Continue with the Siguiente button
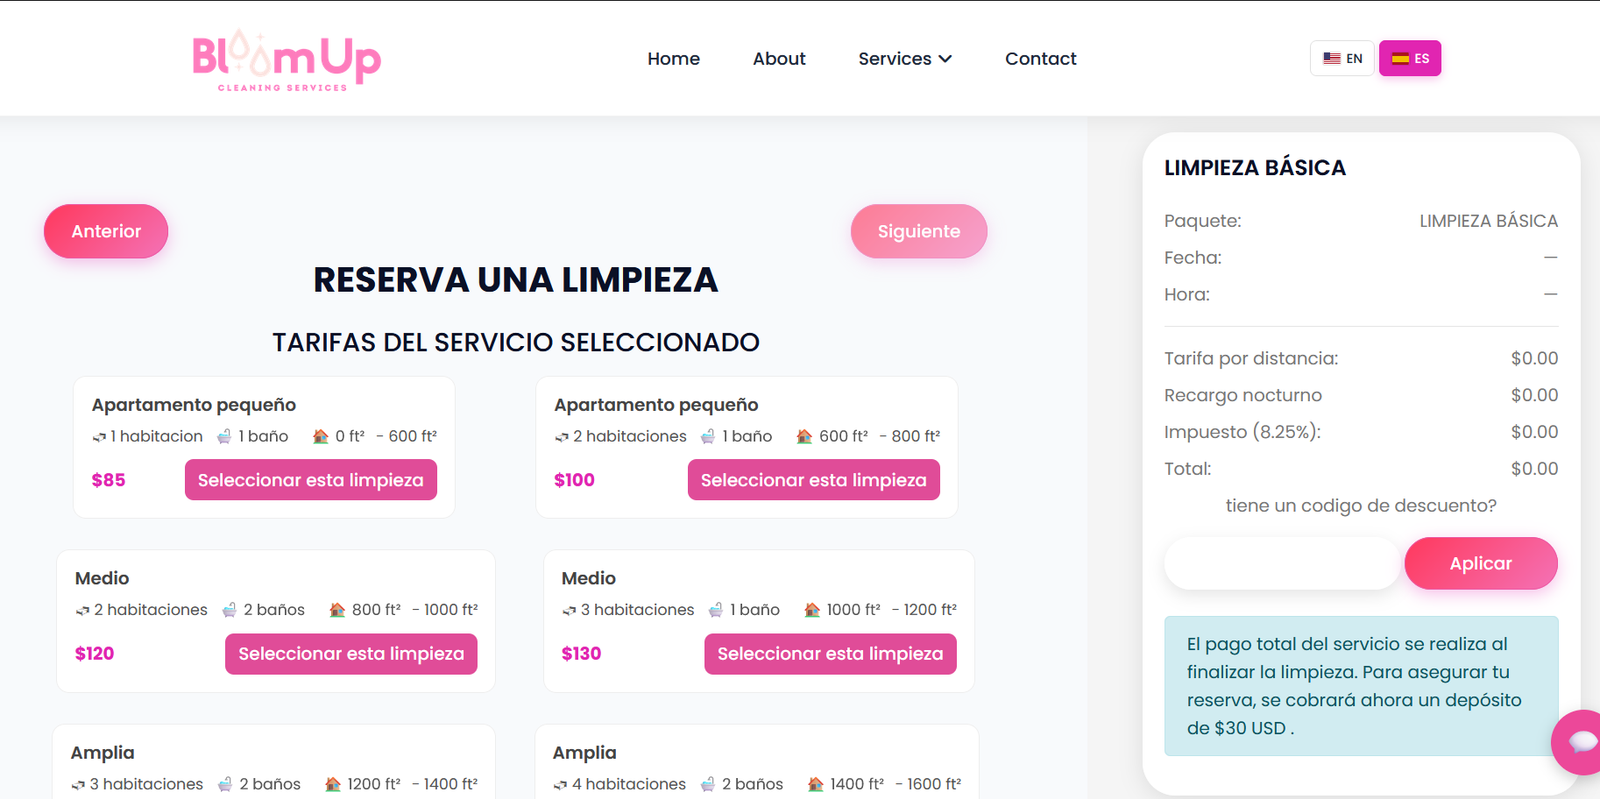1600x799 pixels. (919, 231)
